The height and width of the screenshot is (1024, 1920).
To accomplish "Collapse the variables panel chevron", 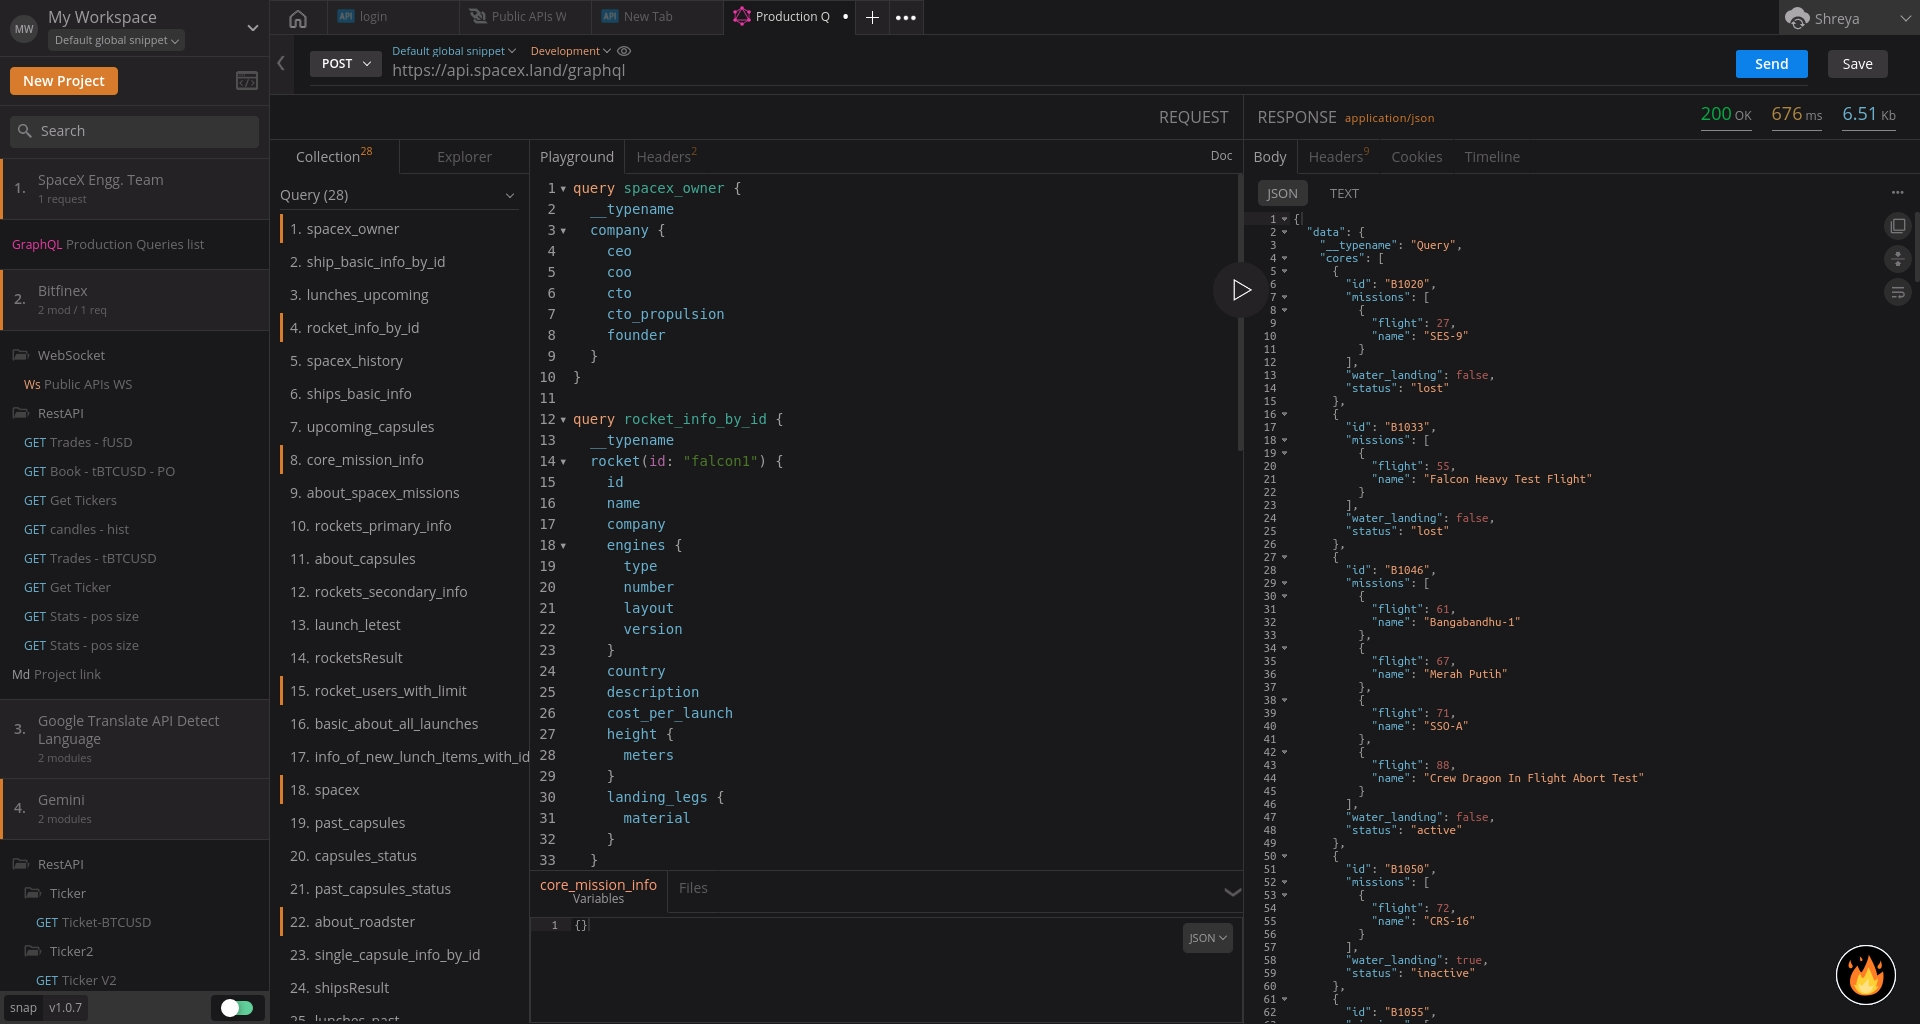I will tap(1232, 891).
